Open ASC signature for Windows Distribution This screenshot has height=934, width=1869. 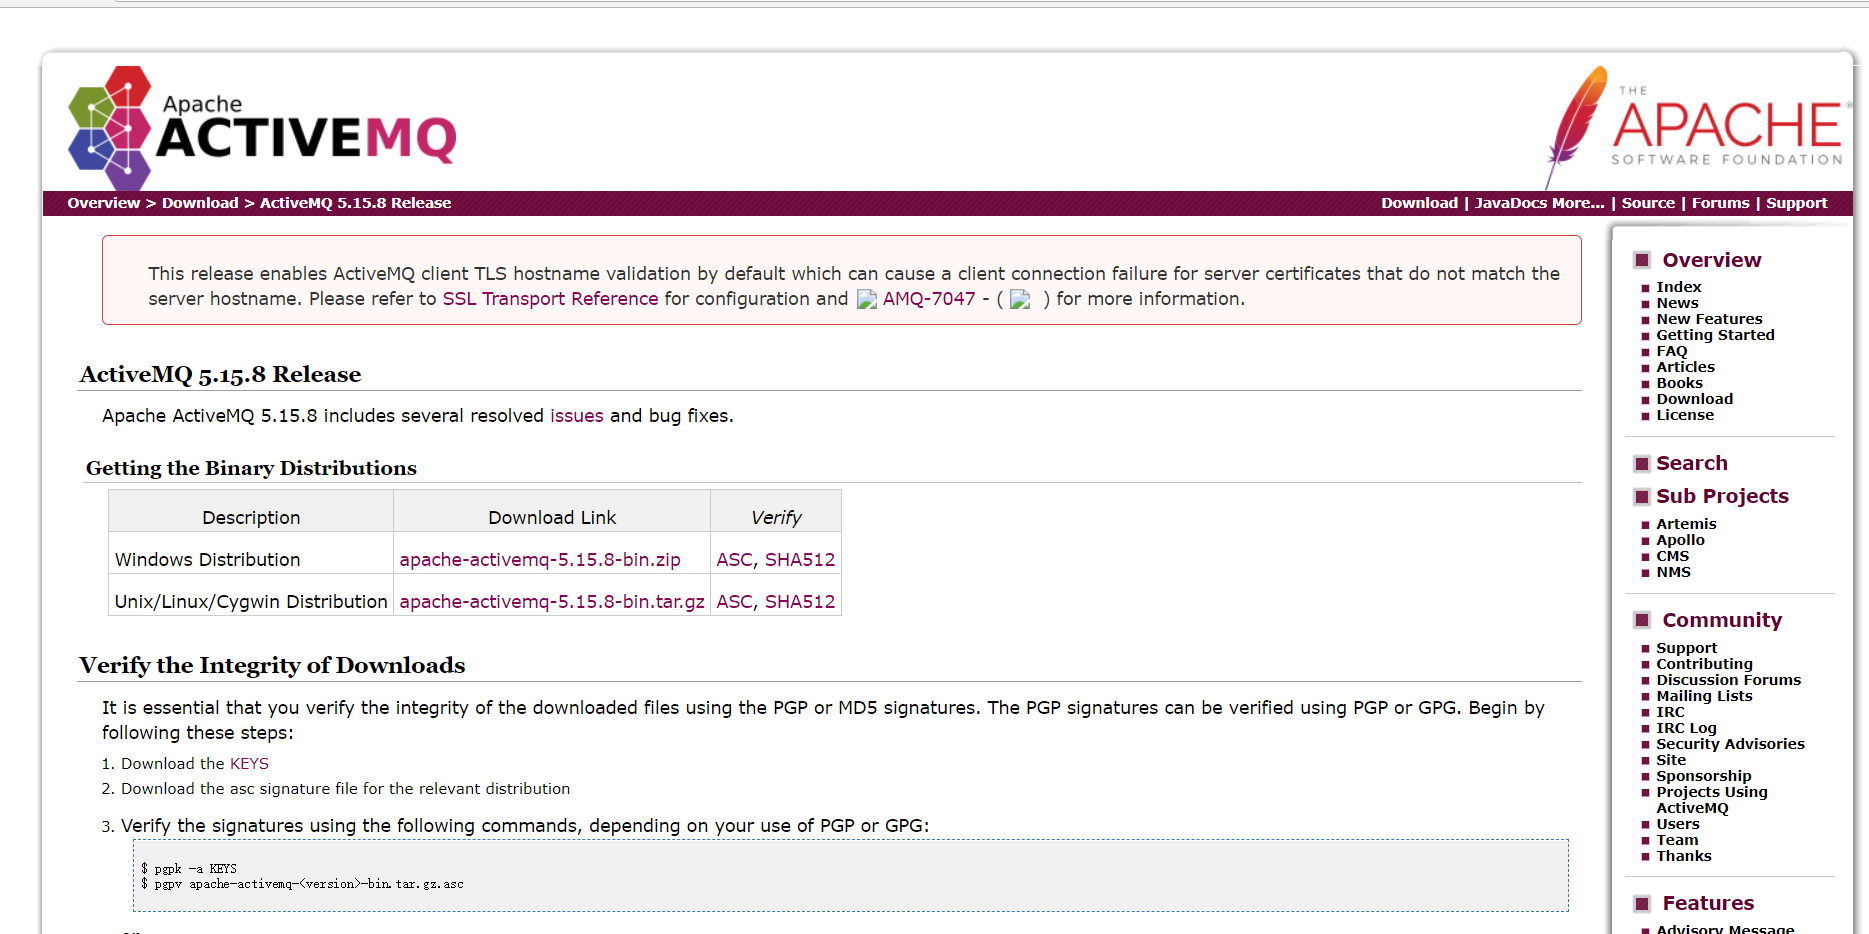click(735, 560)
